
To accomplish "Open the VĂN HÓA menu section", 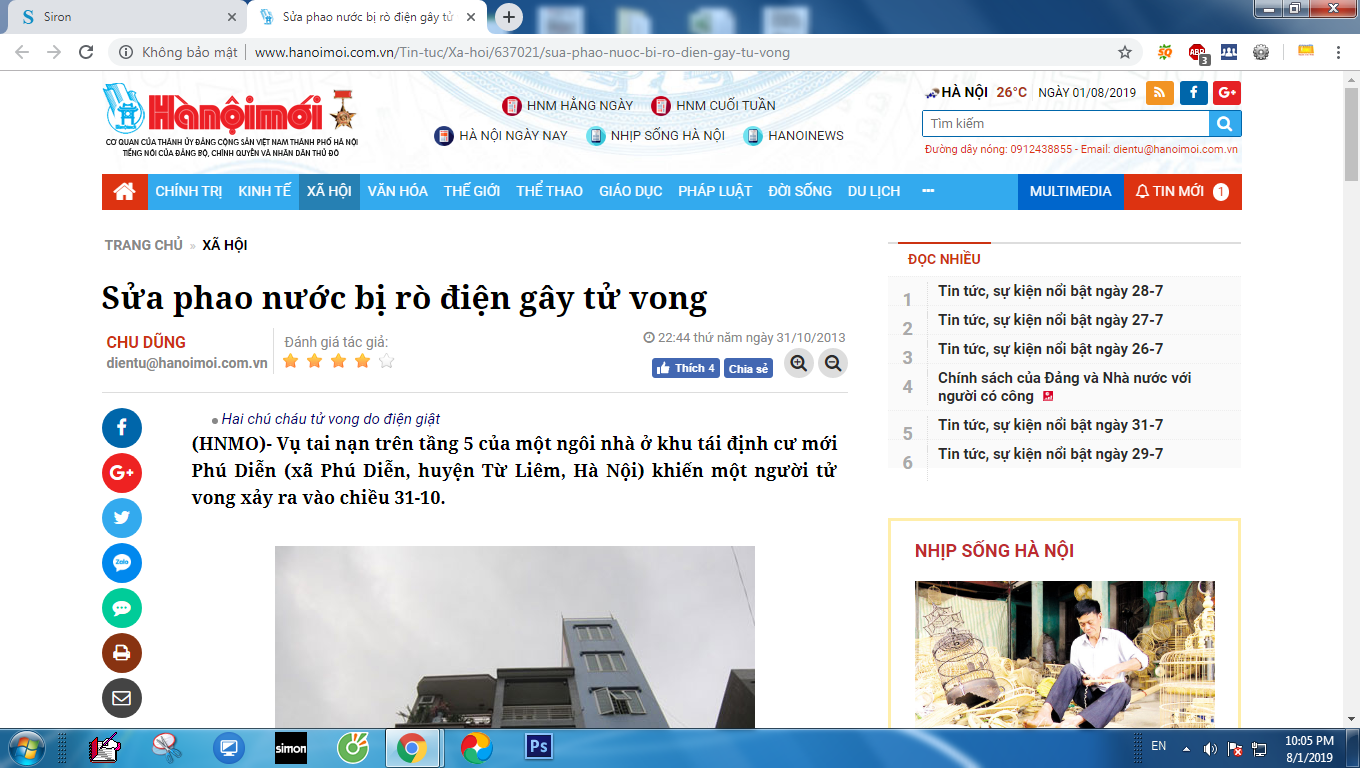I will click(x=398, y=191).
